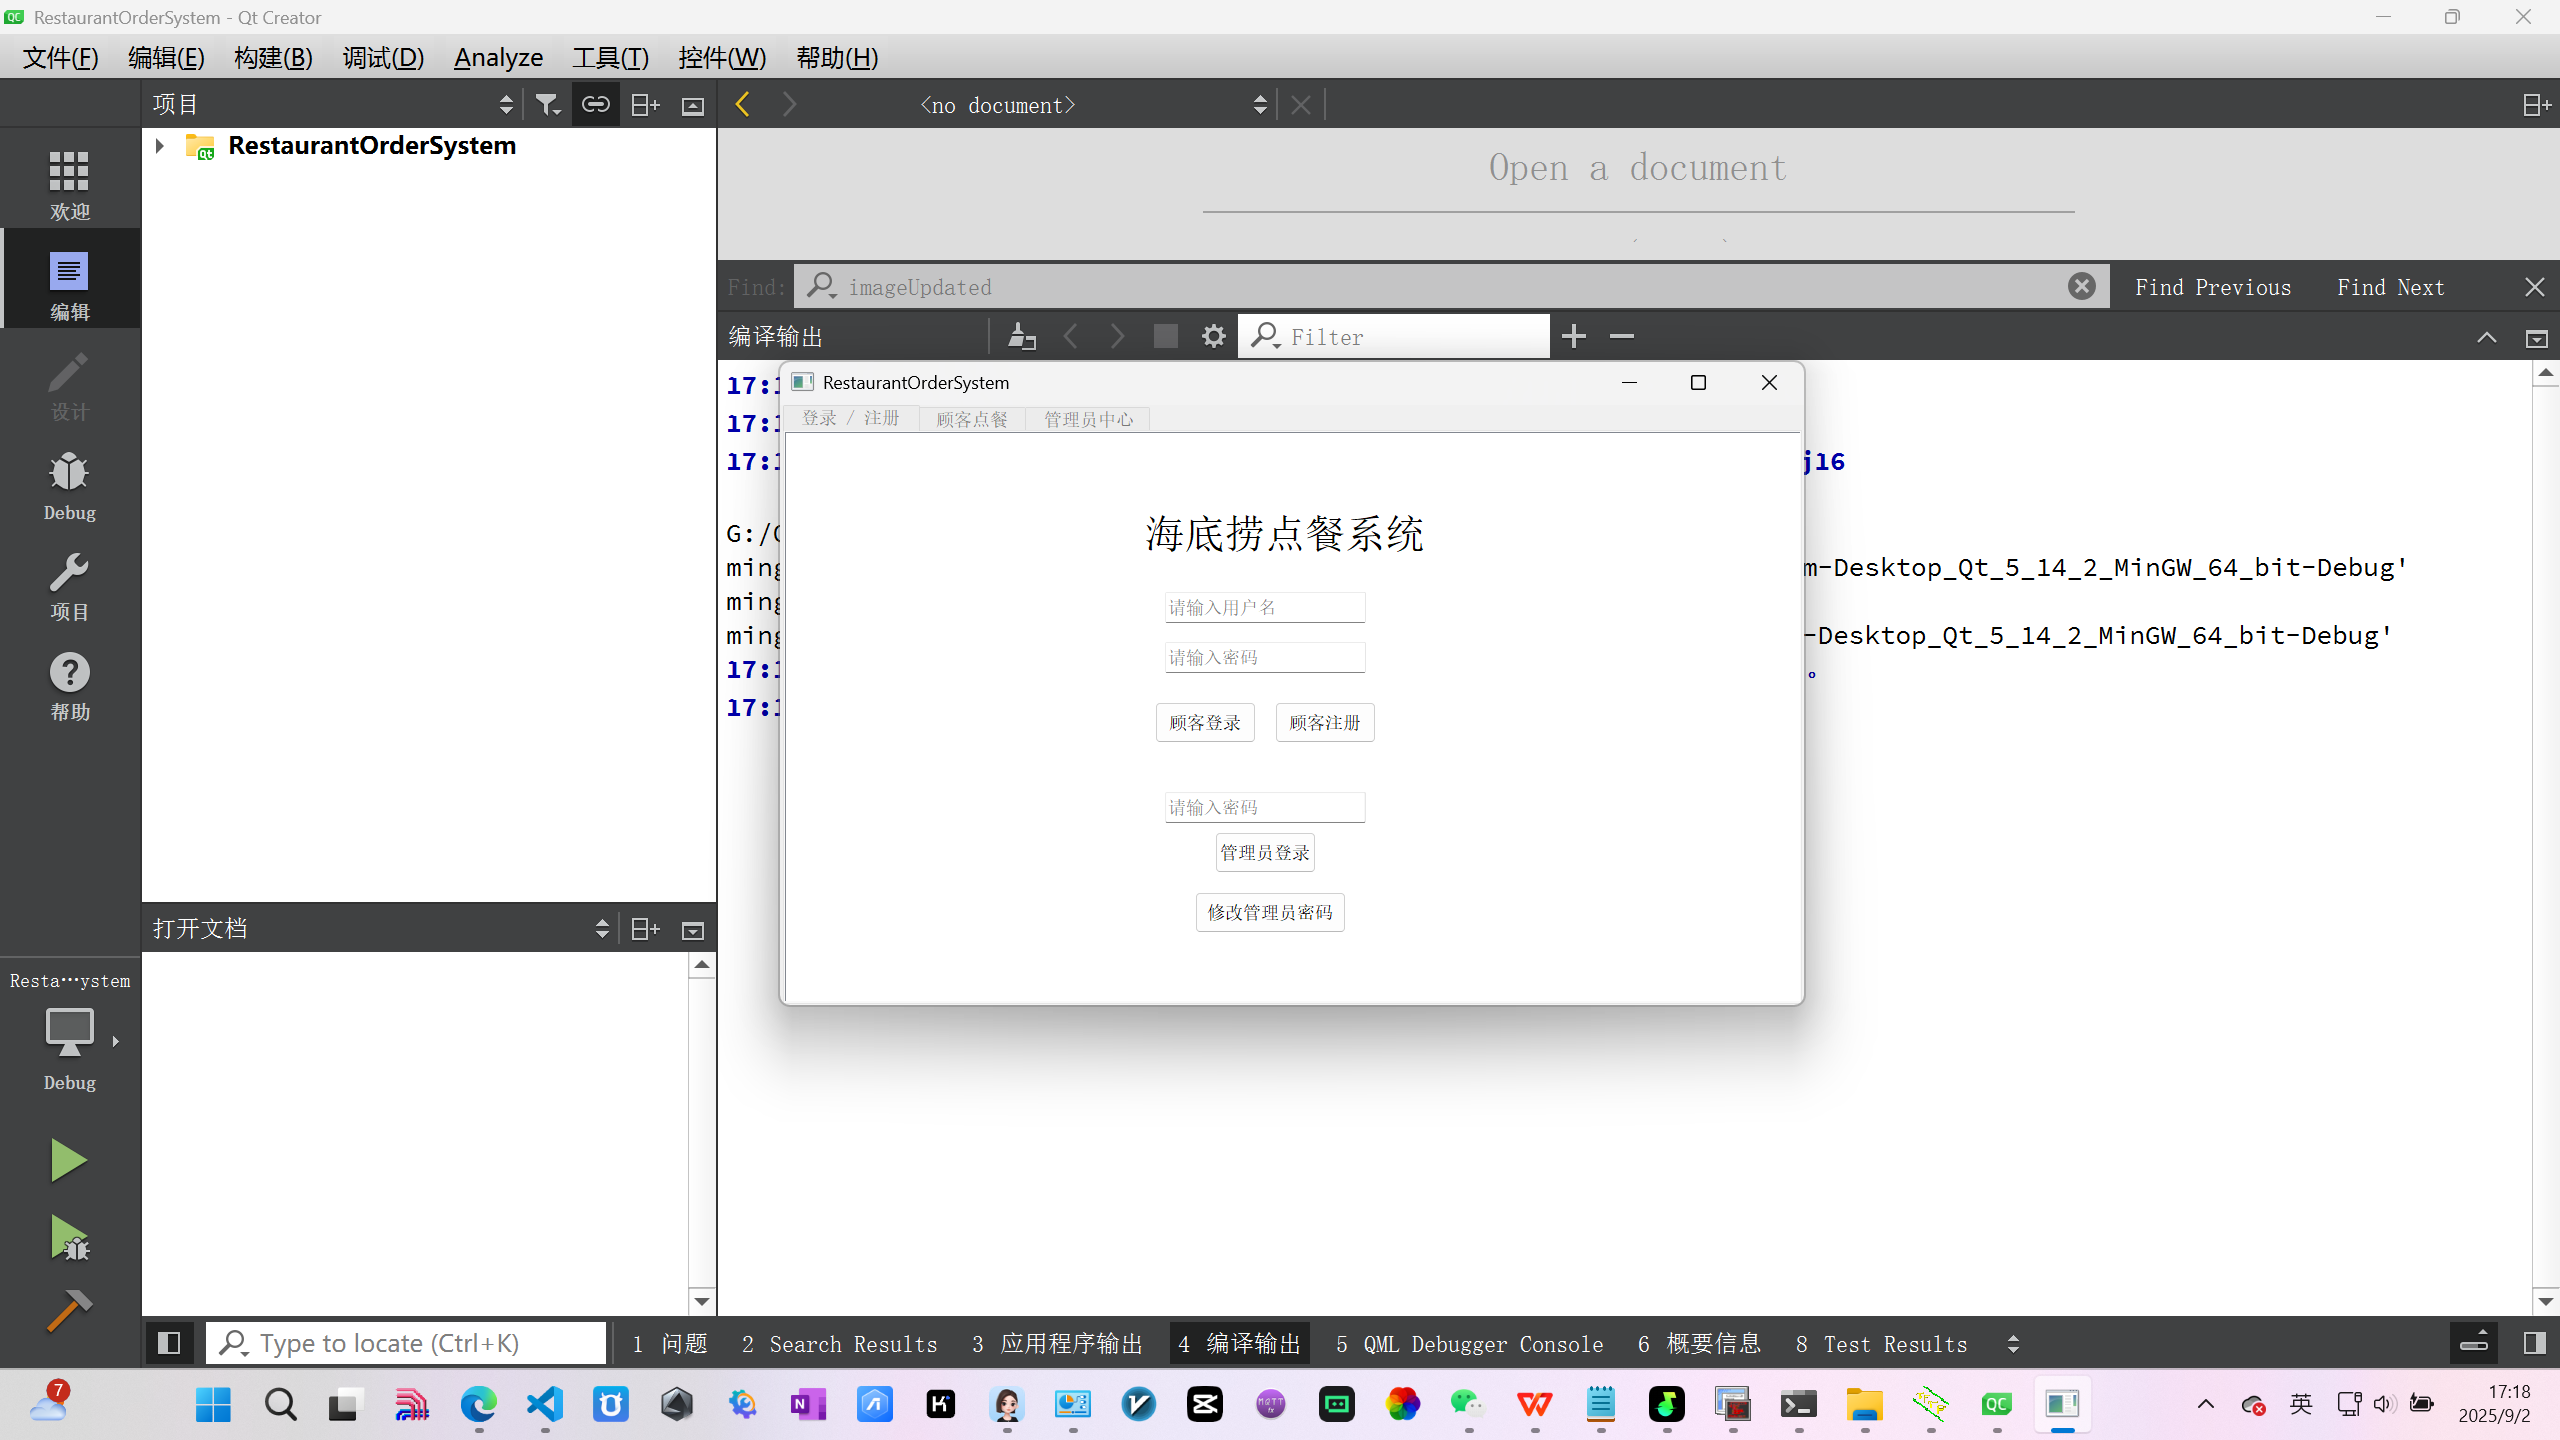The width and height of the screenshot is (2560, 1440).
Task: Build project with hammer icon
Action: point(69,1310)
